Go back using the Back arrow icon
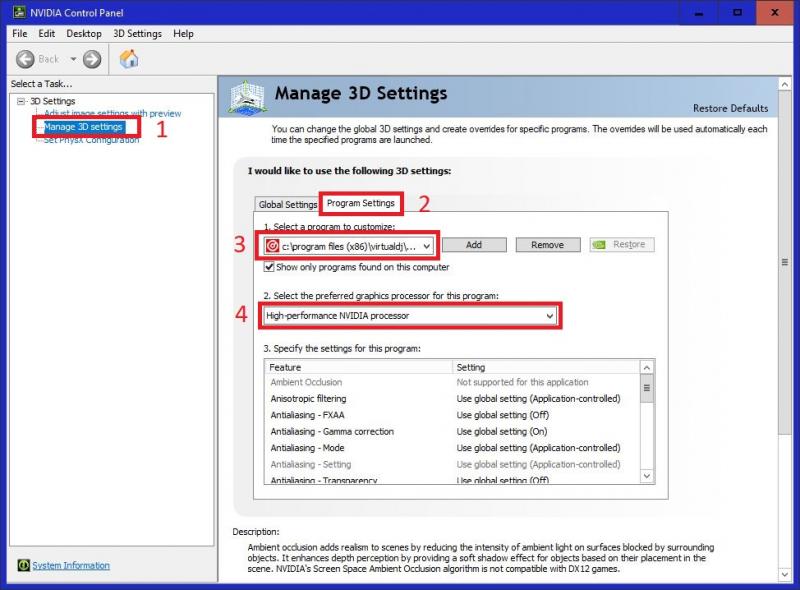800x590 pixels. point(24,59)
